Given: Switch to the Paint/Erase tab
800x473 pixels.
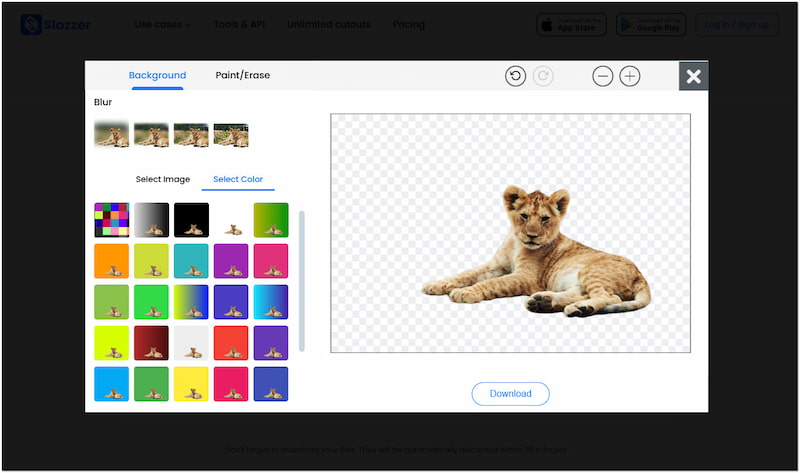Looking at the screenshot, I should pyautogui.click(x=242, y=75).
